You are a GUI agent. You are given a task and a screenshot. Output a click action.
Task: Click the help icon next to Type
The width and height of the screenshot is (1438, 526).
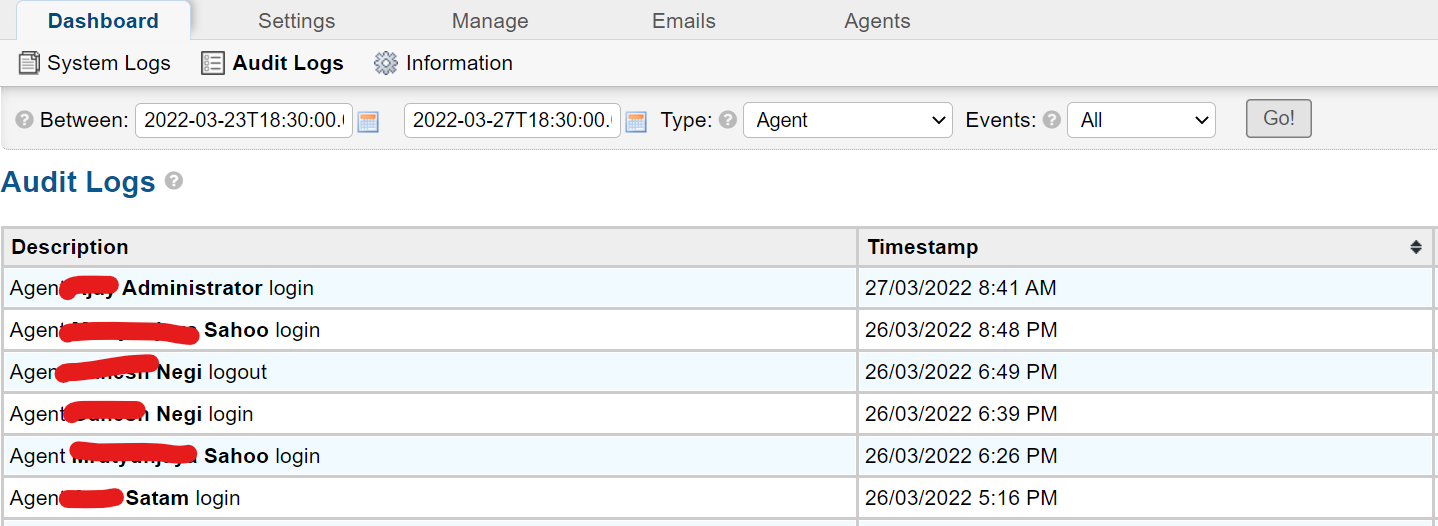coord(728,120)
